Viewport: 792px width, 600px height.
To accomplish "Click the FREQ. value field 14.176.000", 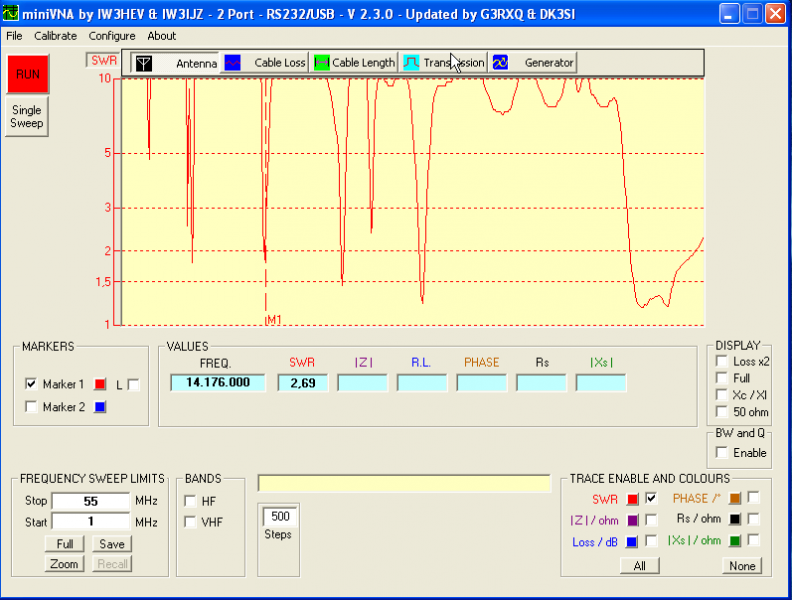I will coord(218,382).
